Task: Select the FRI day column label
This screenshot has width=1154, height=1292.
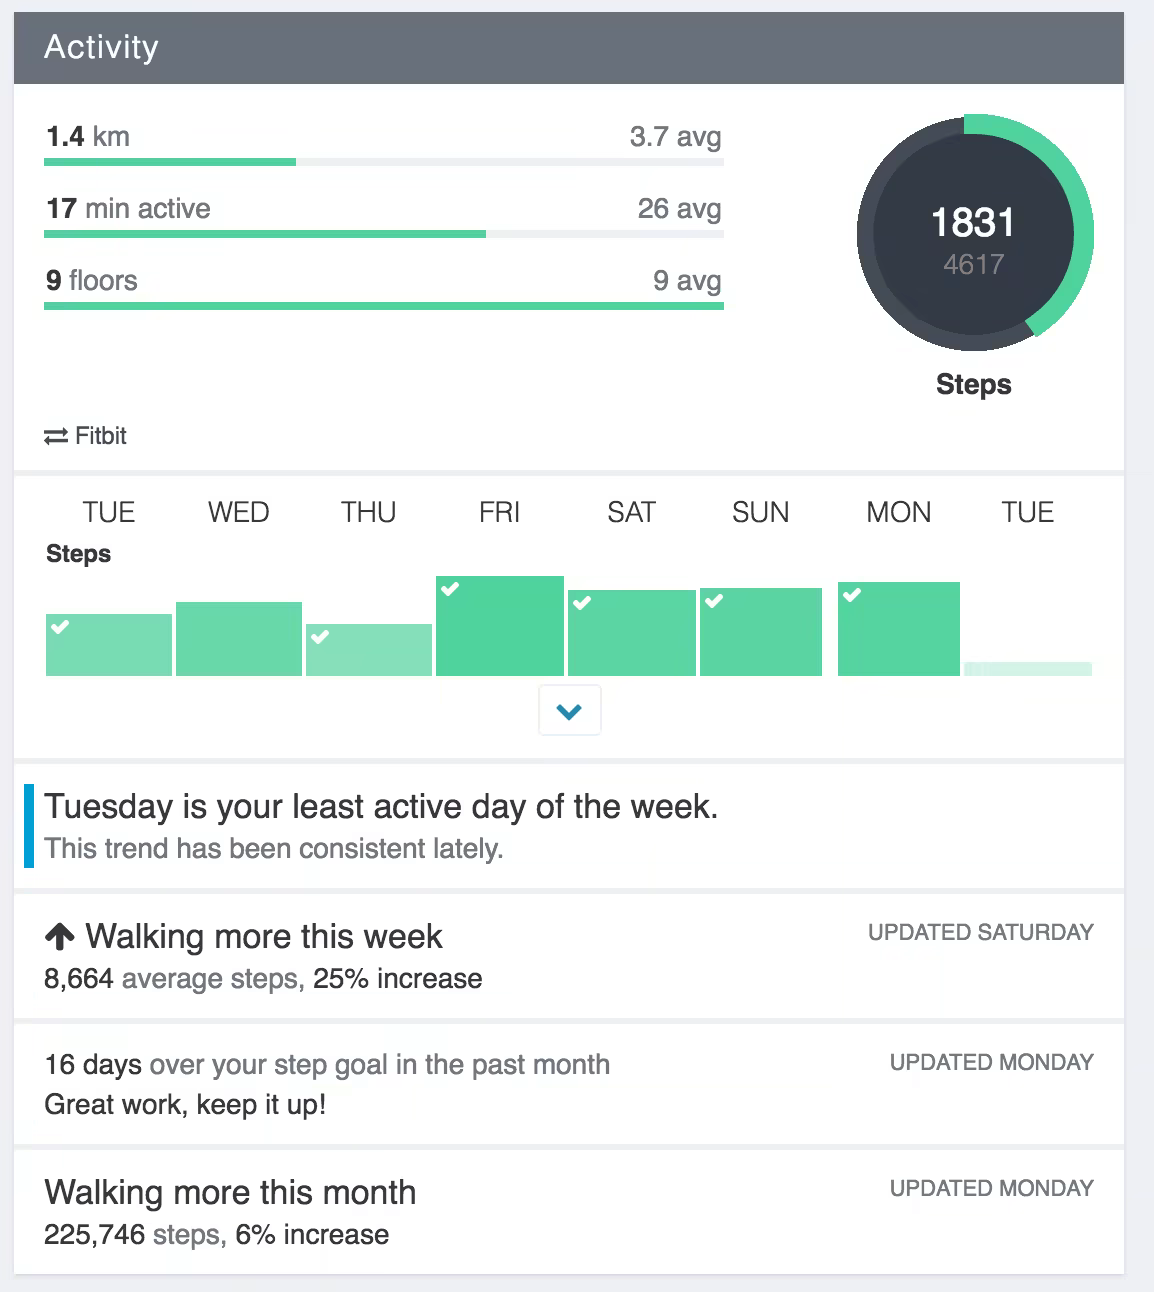Action: click(x=499, y=513)
